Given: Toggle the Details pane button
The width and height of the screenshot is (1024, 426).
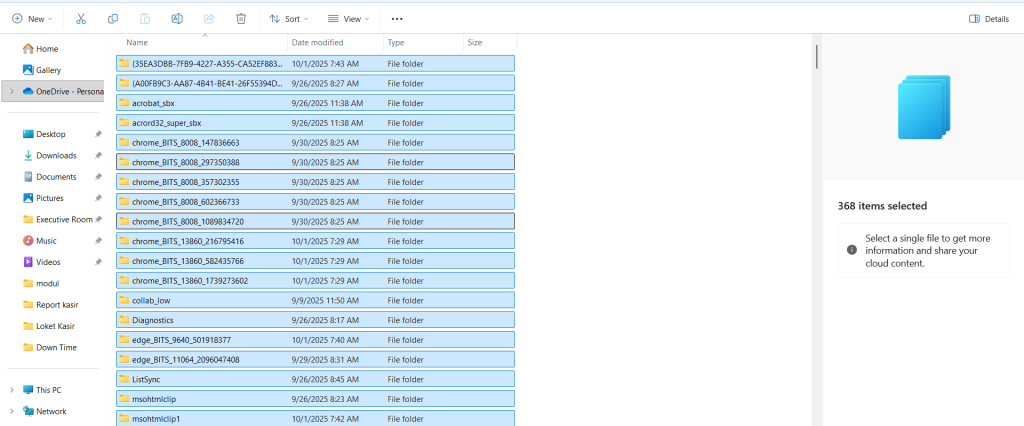Looking at the screenshot, I should 988,18.
